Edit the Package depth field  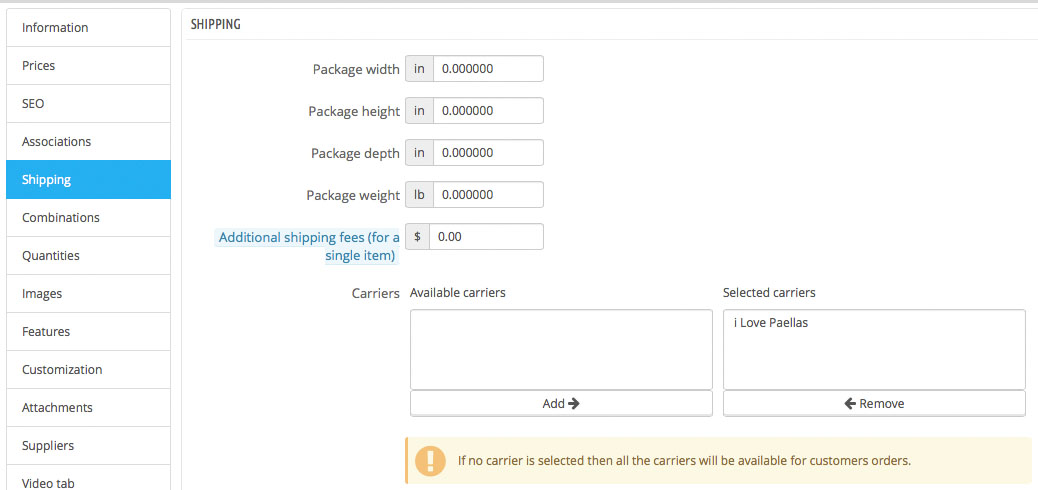click(488, 153)
